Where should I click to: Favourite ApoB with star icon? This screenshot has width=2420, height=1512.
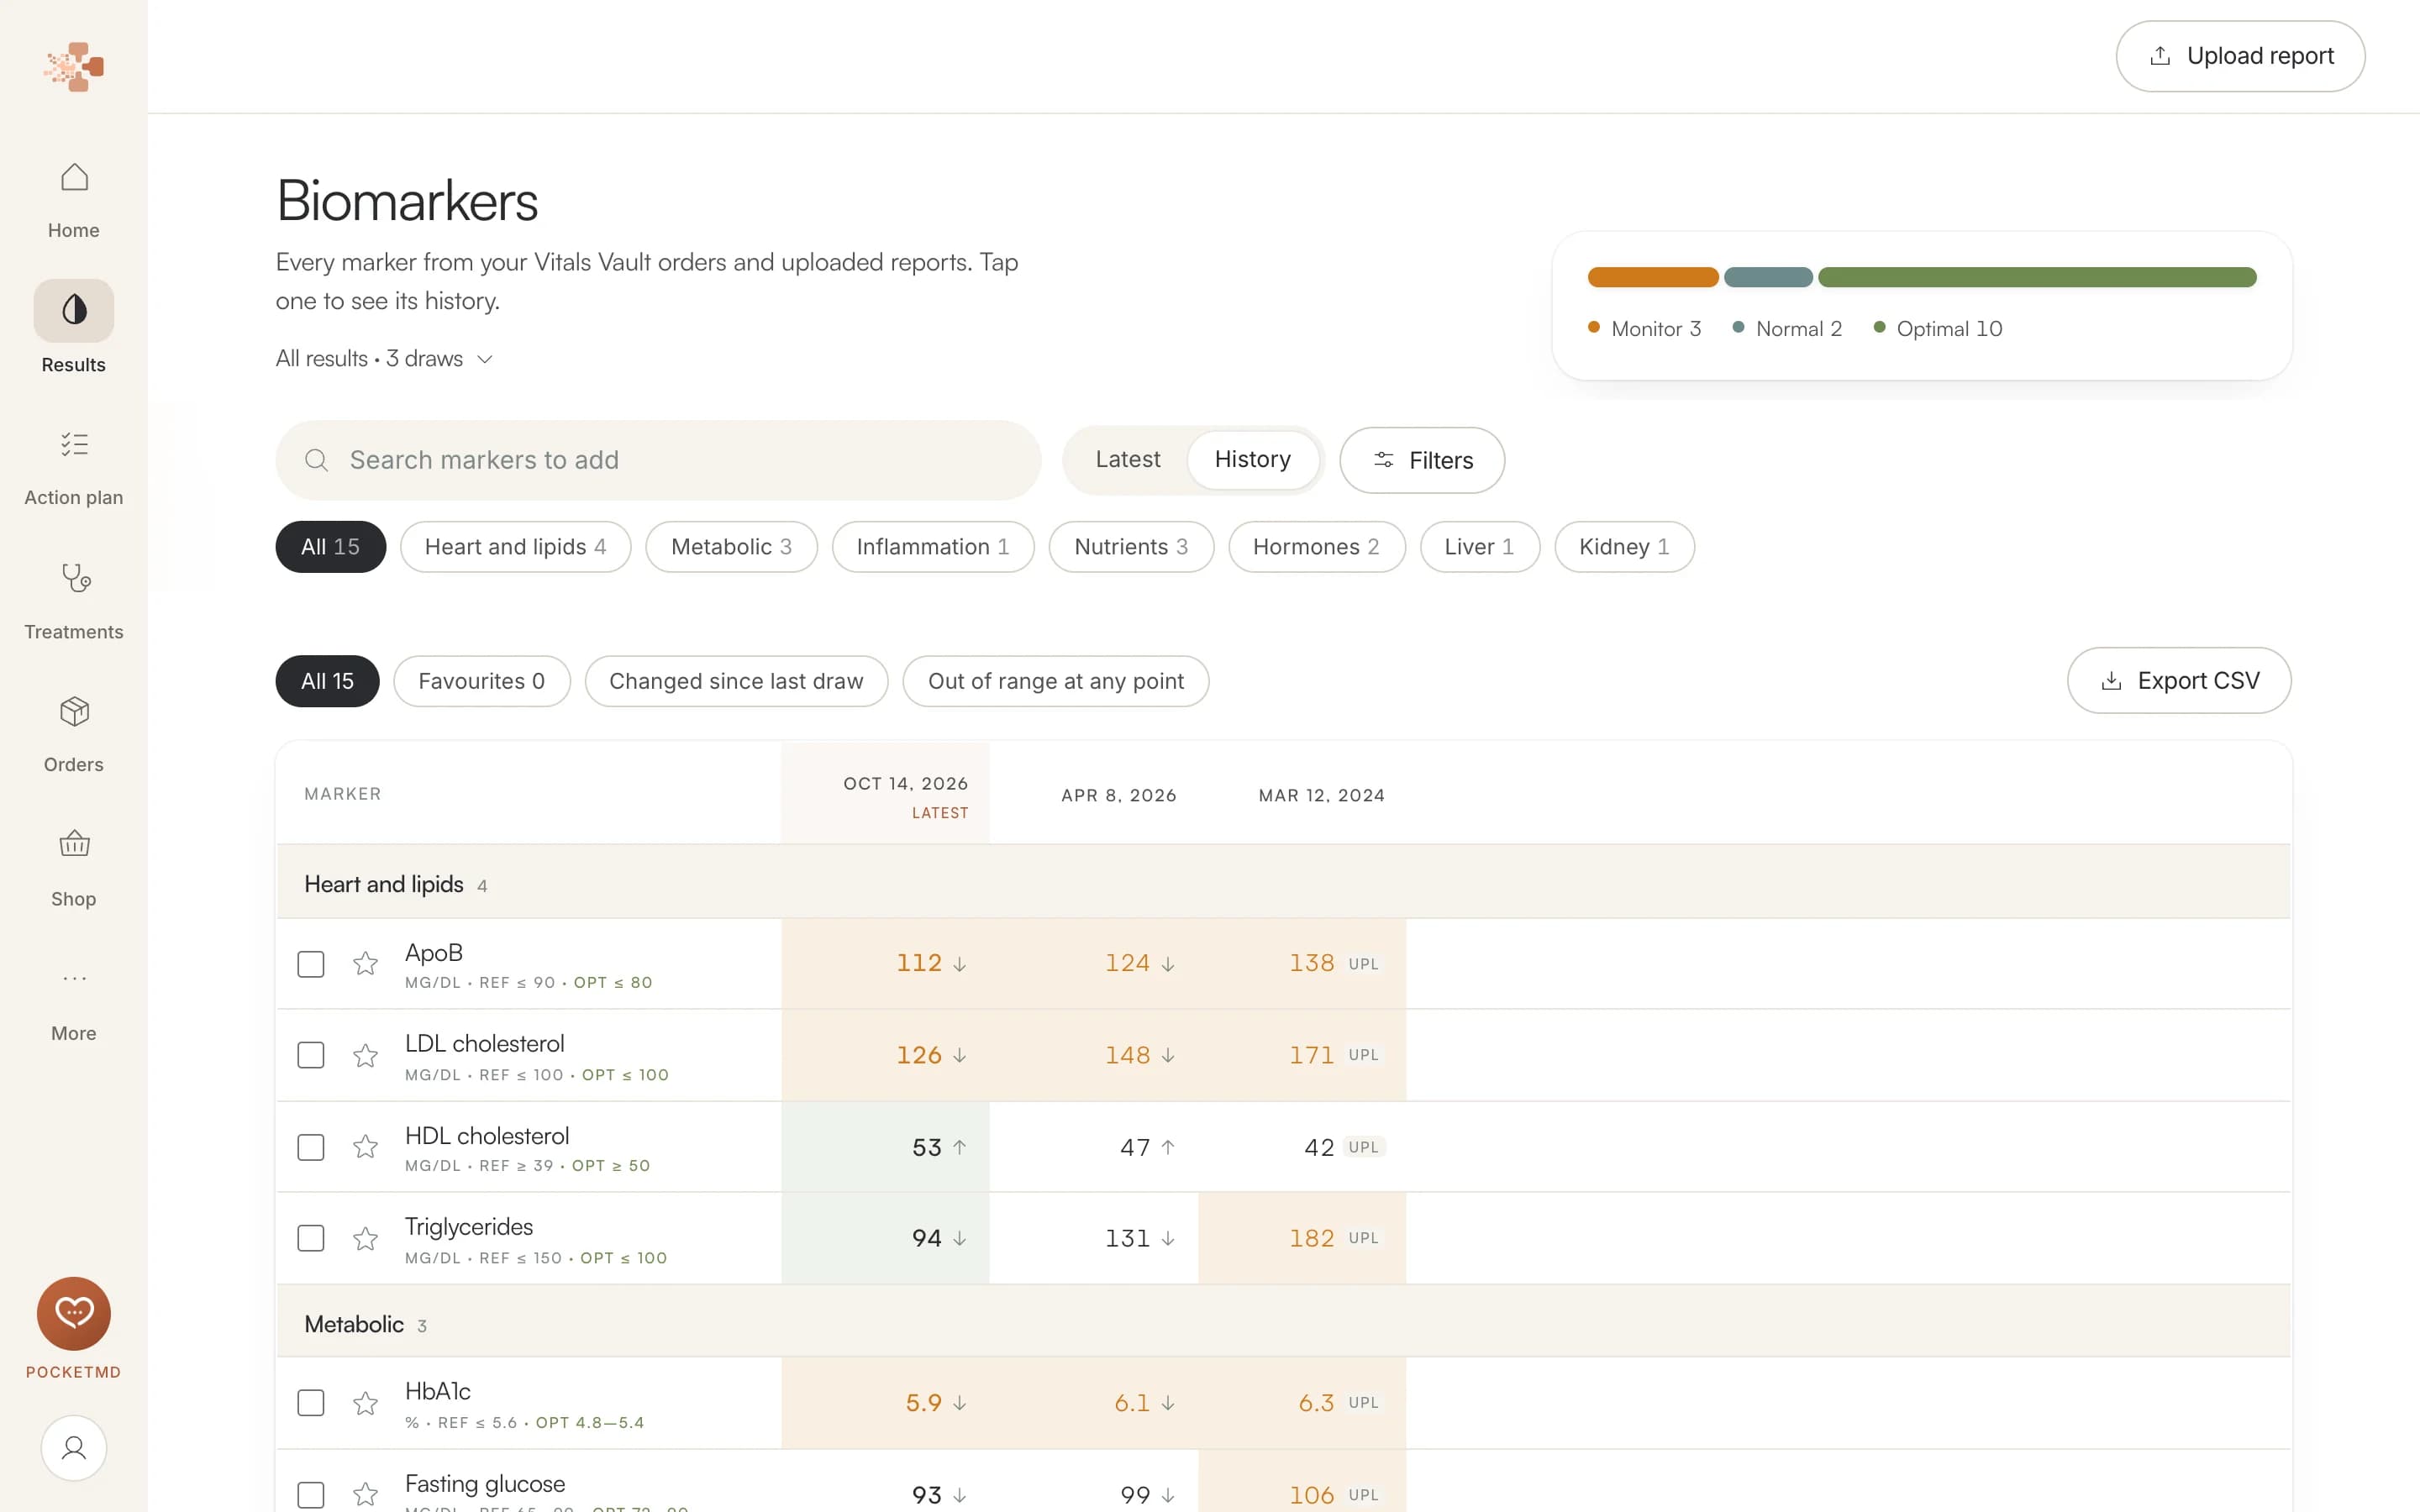(365, 964)
